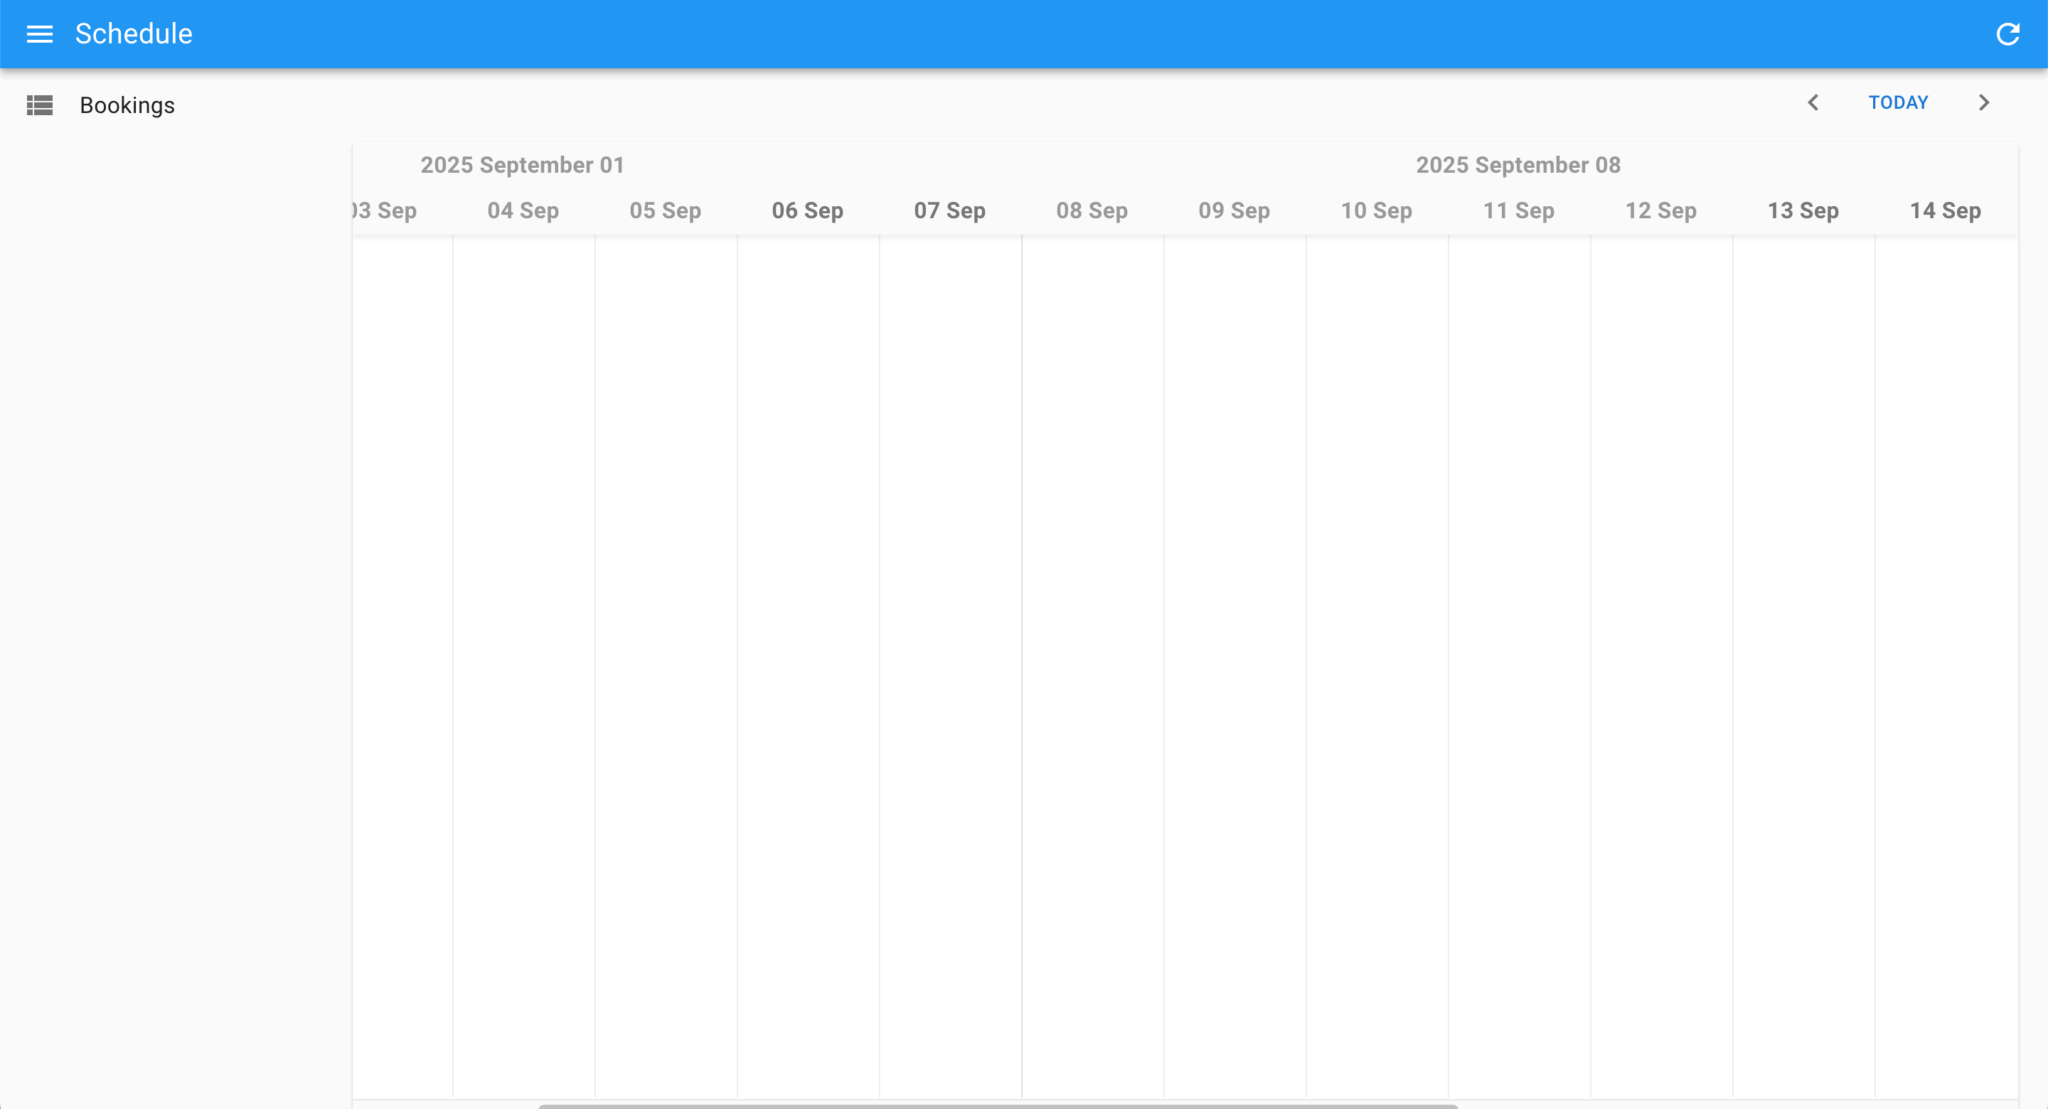This screenshot has height=1109, width=2048.
Task: Select the 04 Sep day column header
Action: pos(523,211)
